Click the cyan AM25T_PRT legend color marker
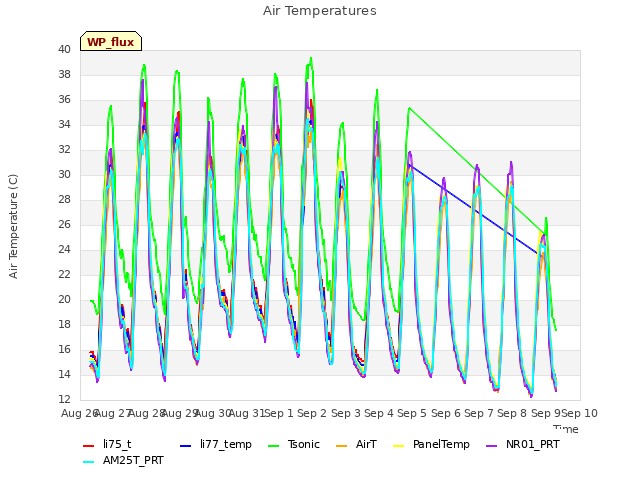Image resolution: width=640 pixels, height=480 pixels. point(89,462)
